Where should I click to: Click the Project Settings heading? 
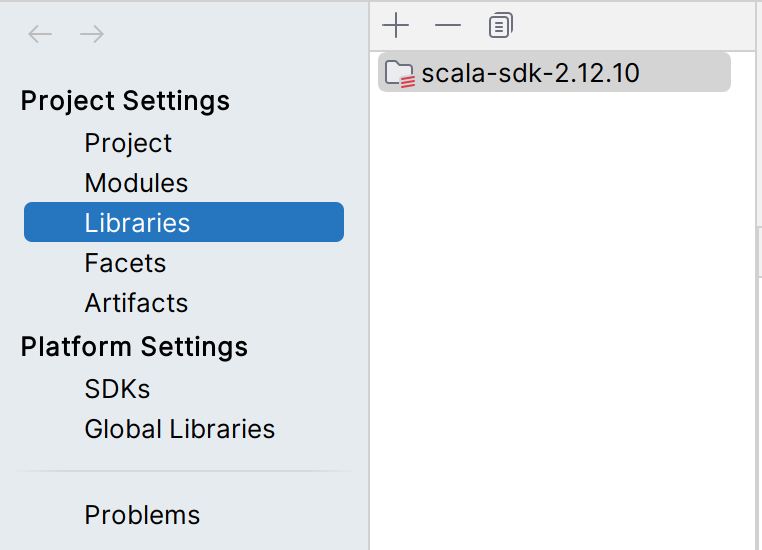pyautogui.click(x=125, y=101)
